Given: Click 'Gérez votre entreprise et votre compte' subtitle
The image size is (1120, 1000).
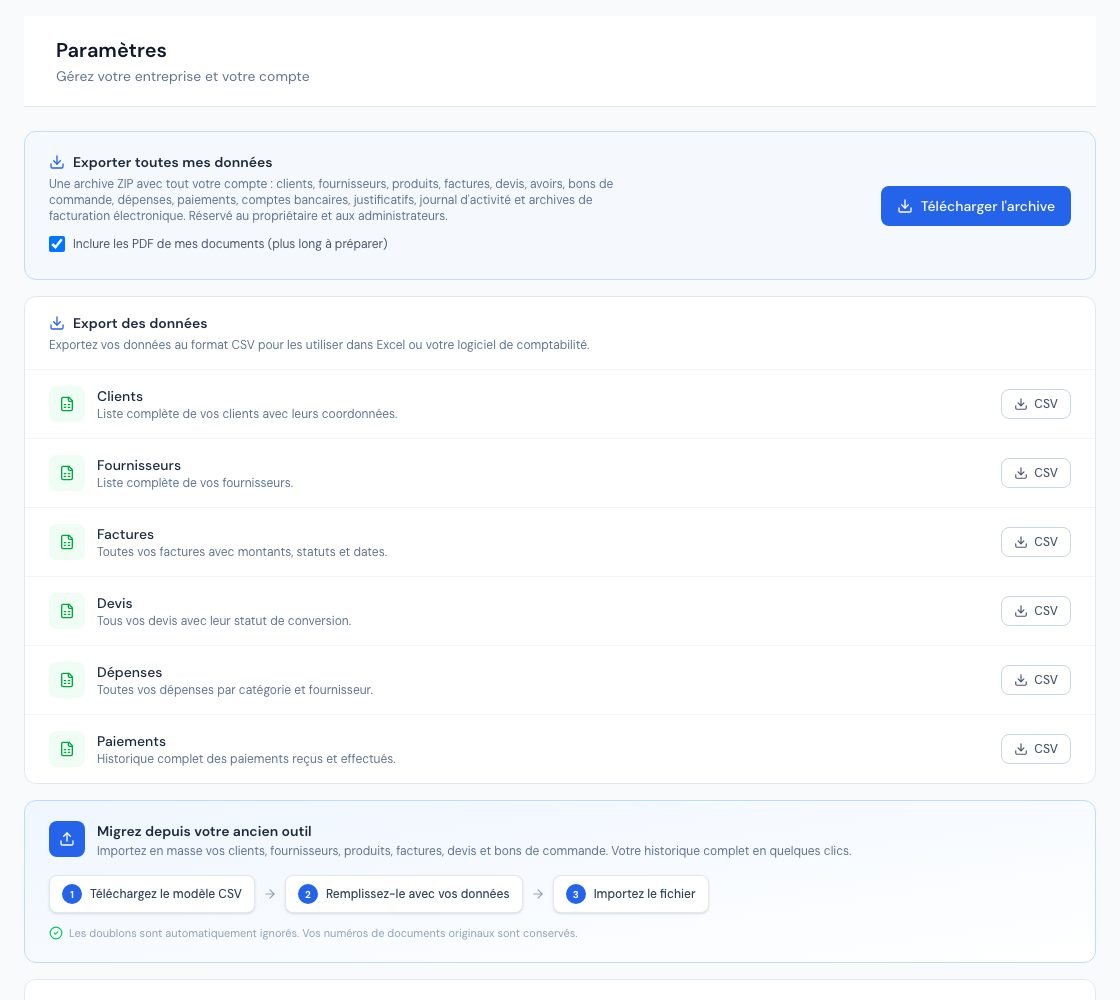Looking at the screenshot, I should coord(183,76).
